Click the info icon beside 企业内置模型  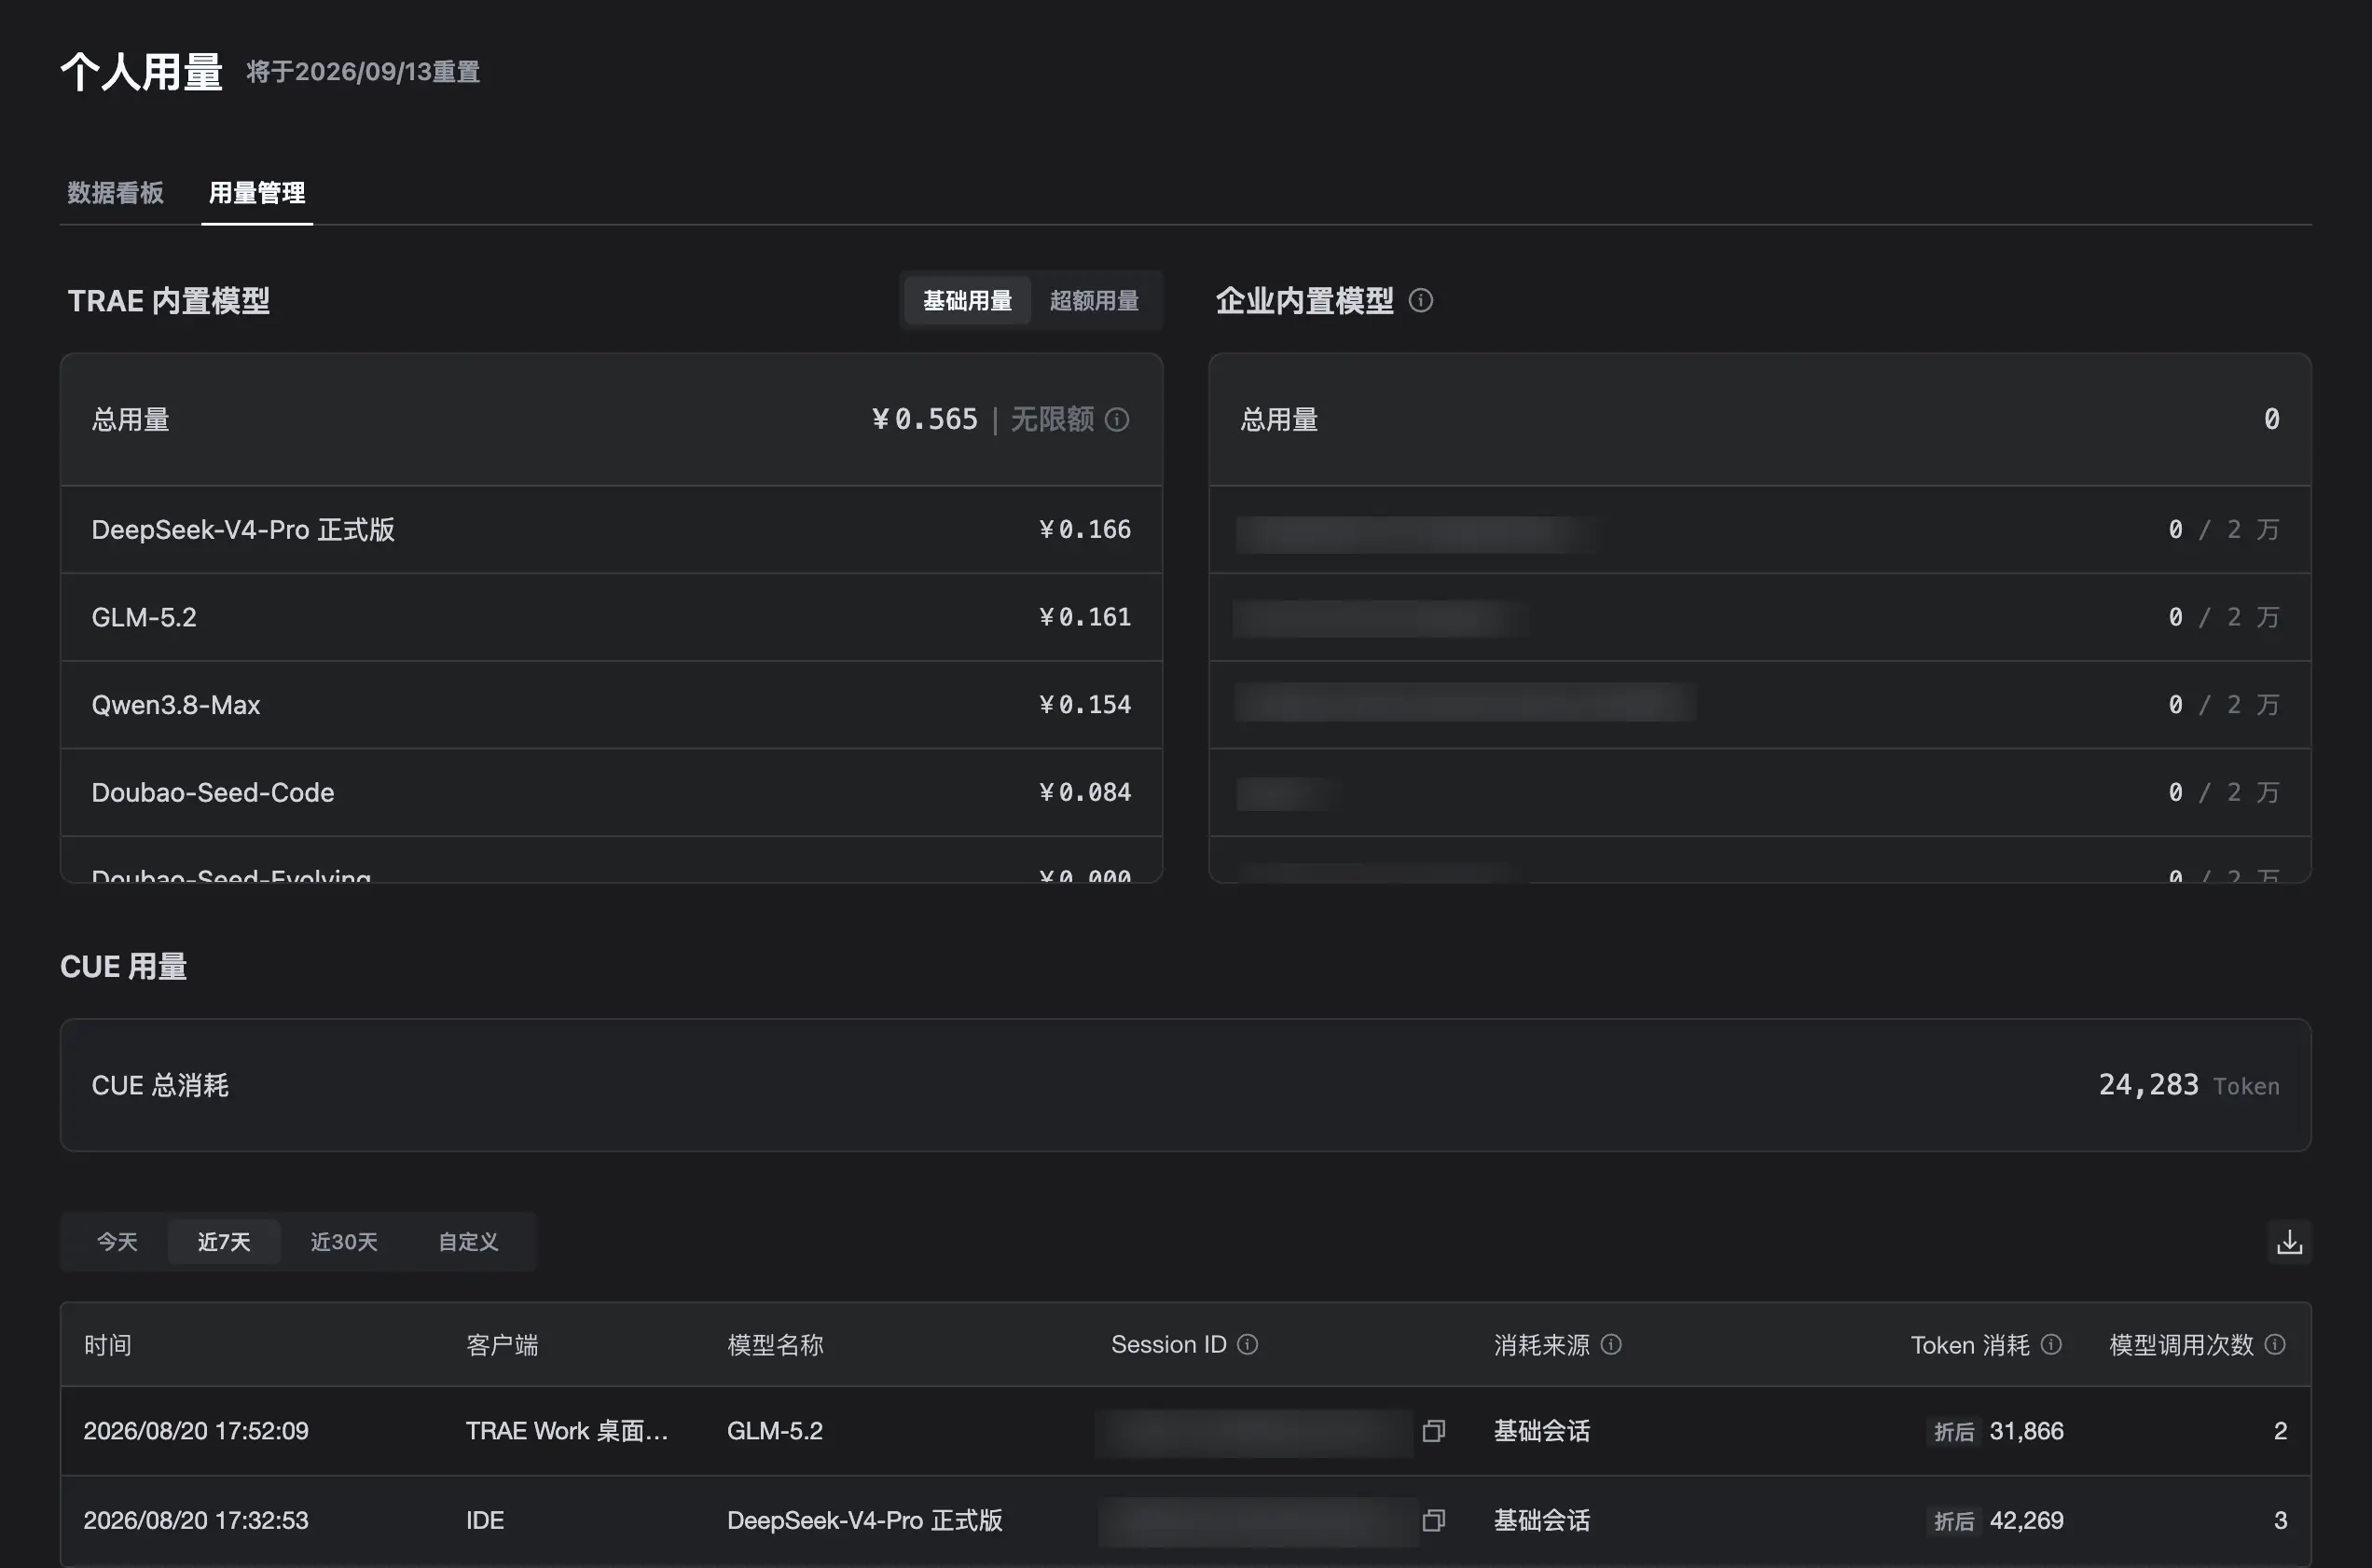pos(1420,300)
